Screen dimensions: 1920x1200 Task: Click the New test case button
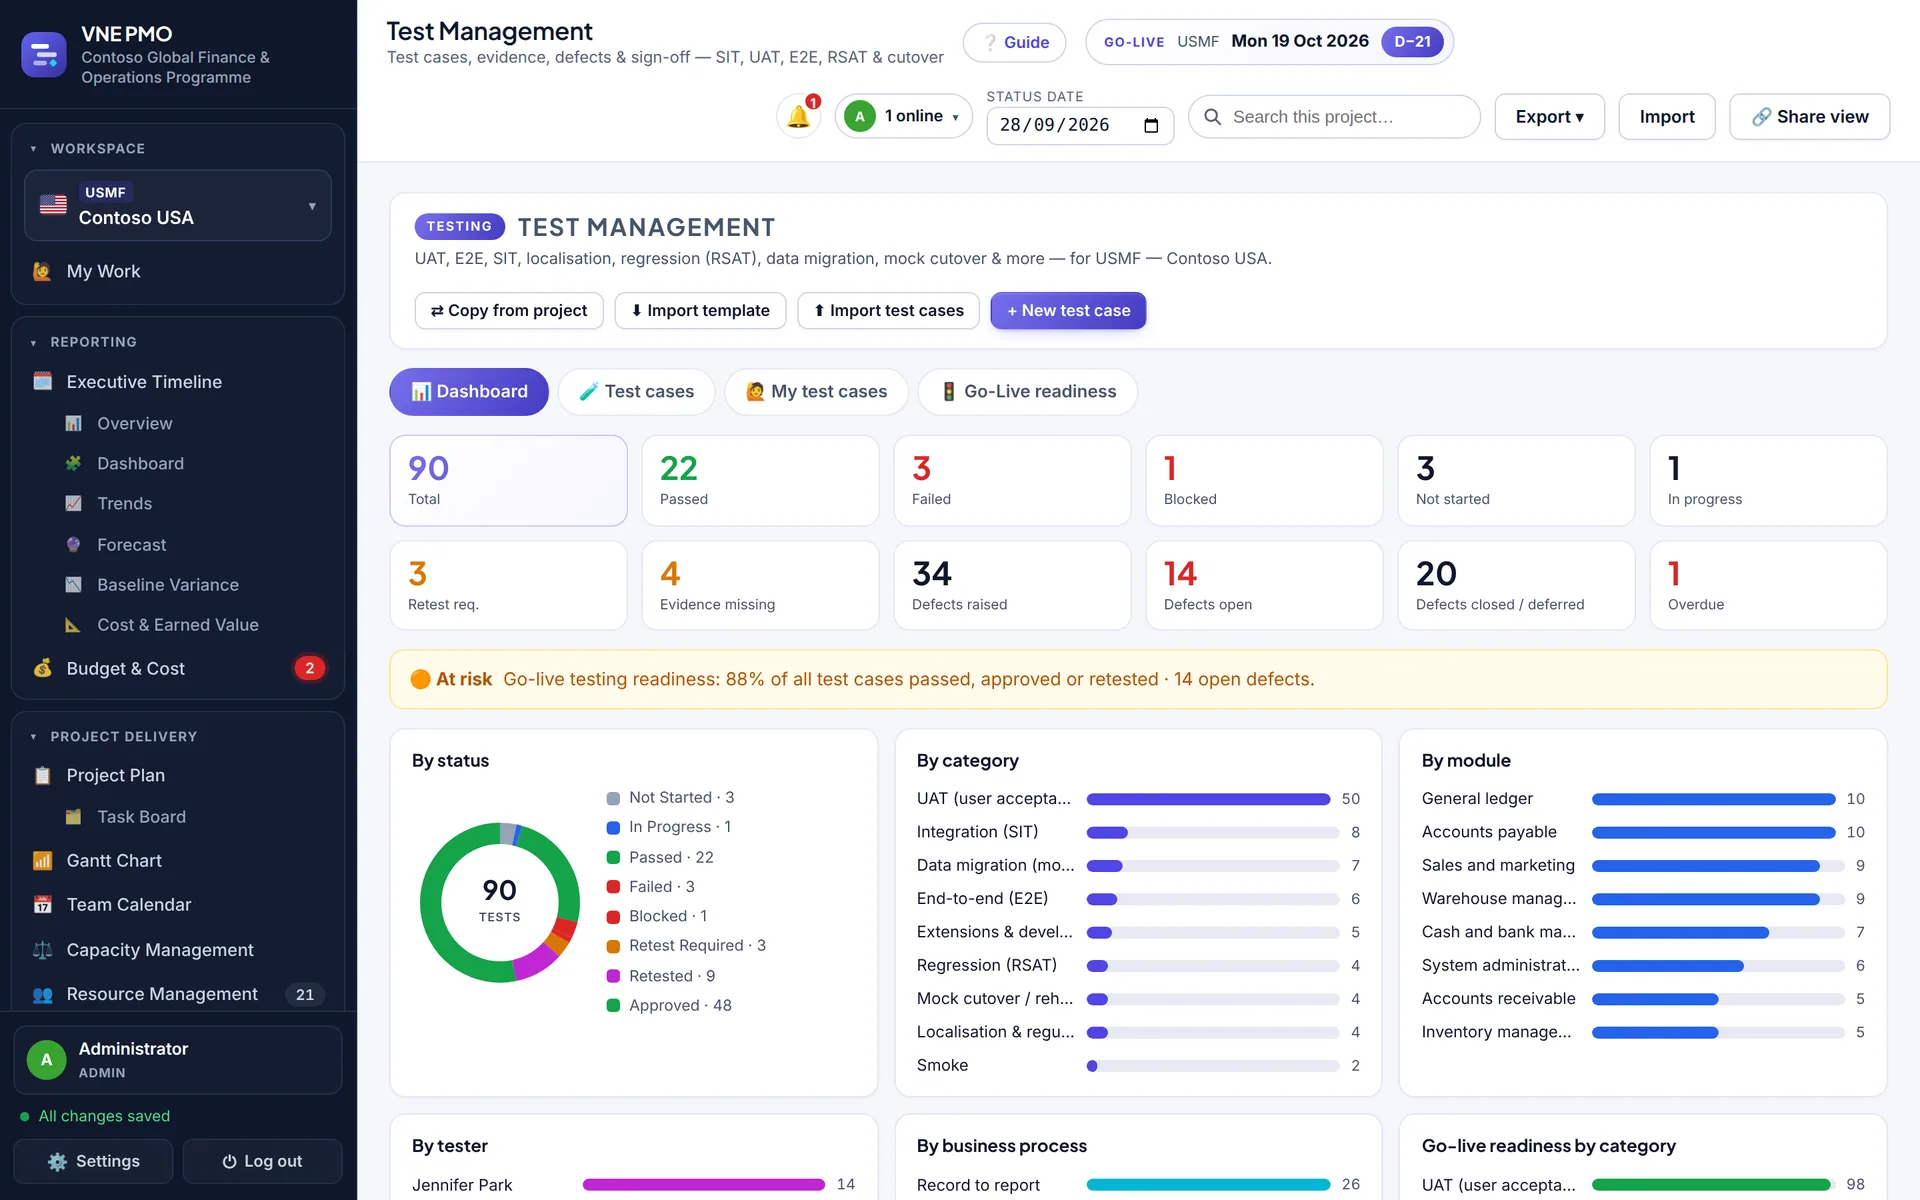click(x=1068, y=310)
